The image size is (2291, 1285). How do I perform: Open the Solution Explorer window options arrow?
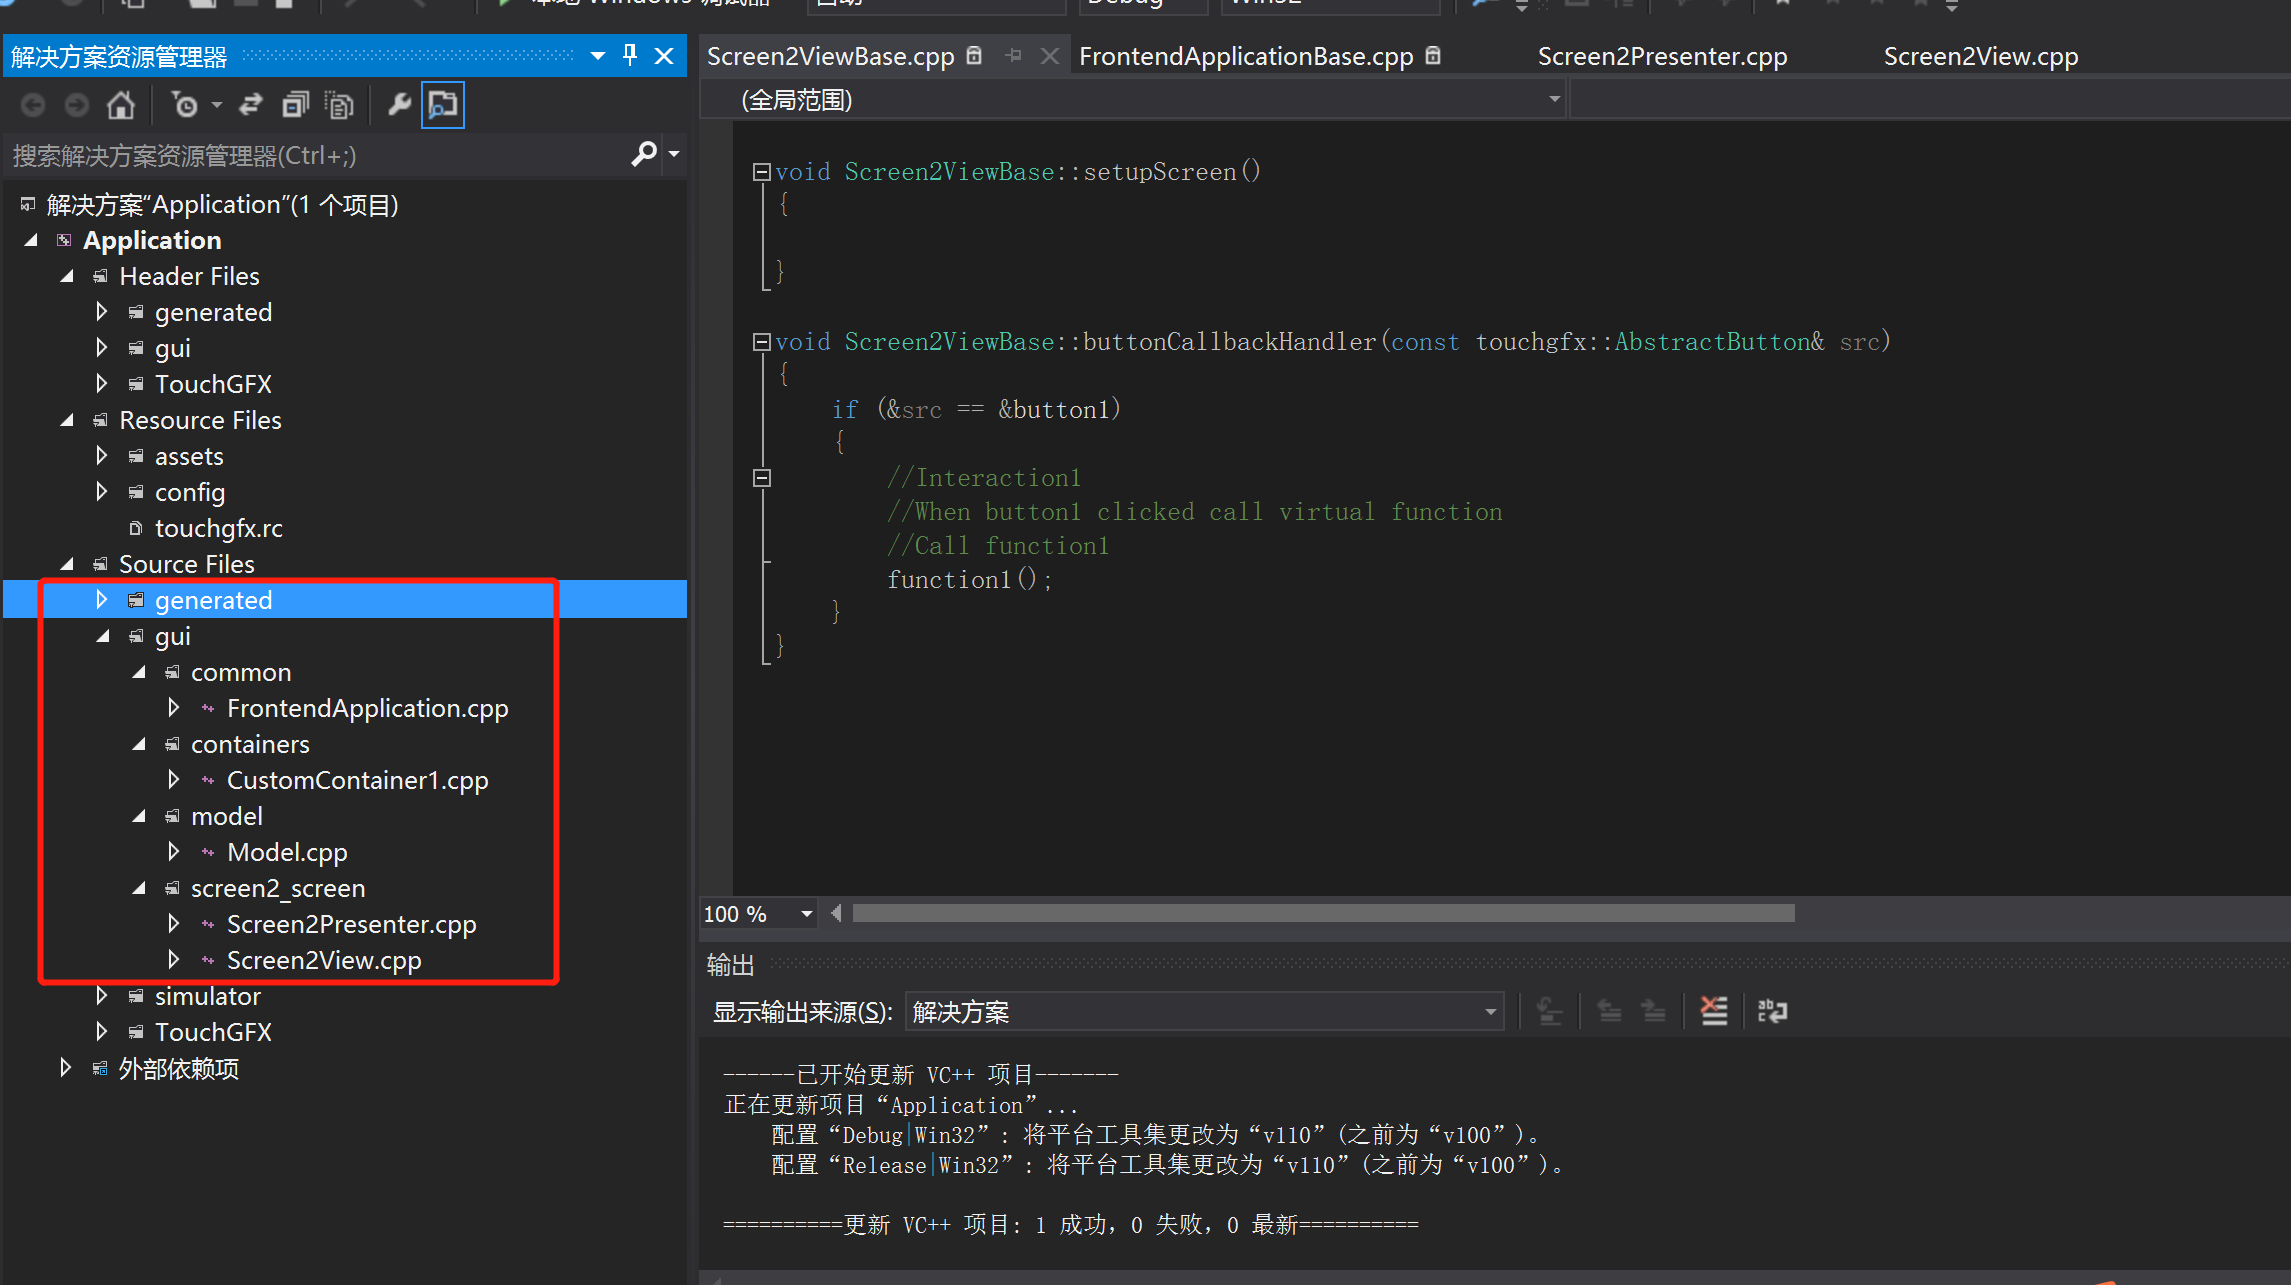(x=598, y=56)
